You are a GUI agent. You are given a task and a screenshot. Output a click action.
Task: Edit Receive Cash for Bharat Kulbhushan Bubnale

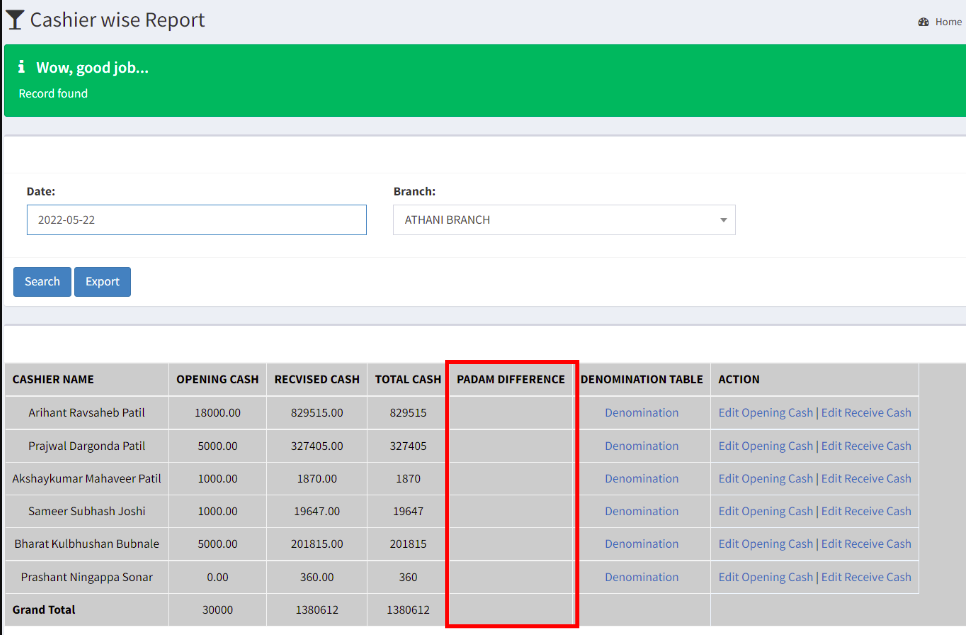tap(866, 544)
